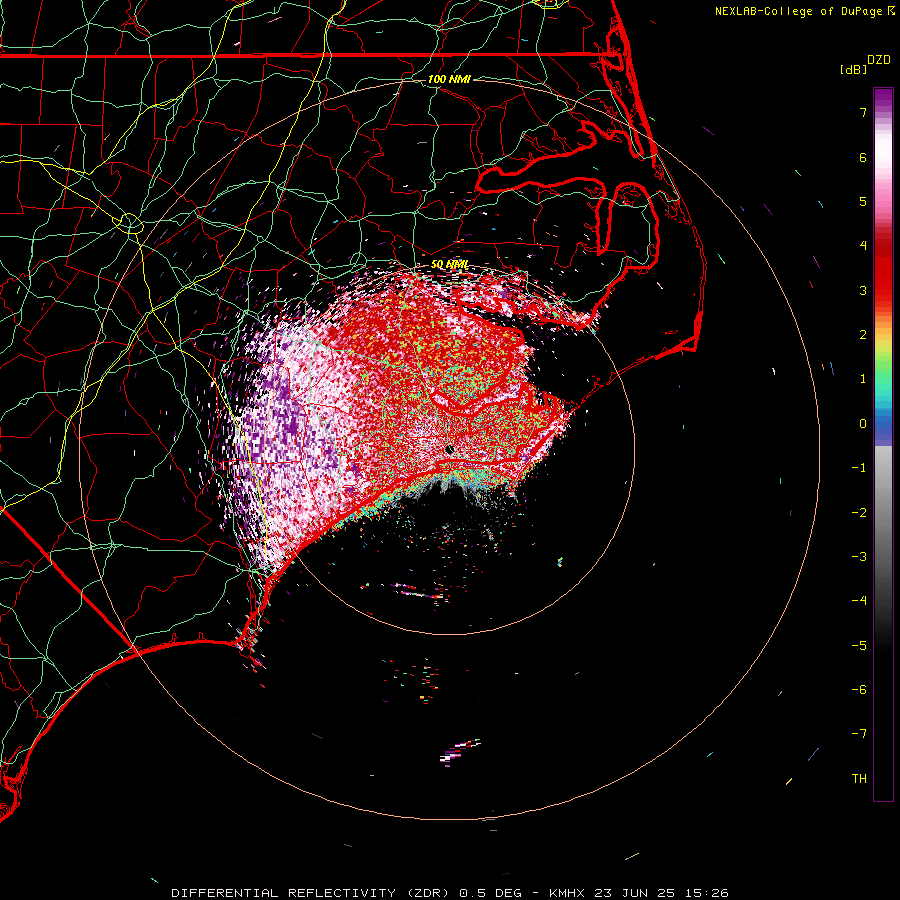Click the 23 JUN 25 15:26 timestamp

pos(661,893)
